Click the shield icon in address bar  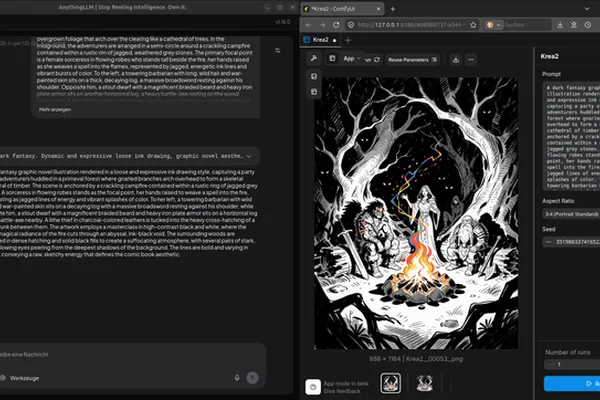351,25
